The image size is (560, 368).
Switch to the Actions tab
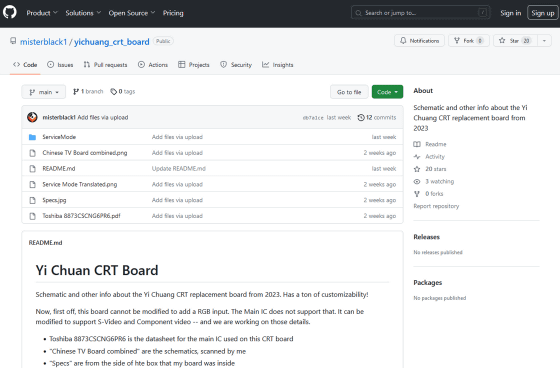pyautogui.click(x=153, y=65)
